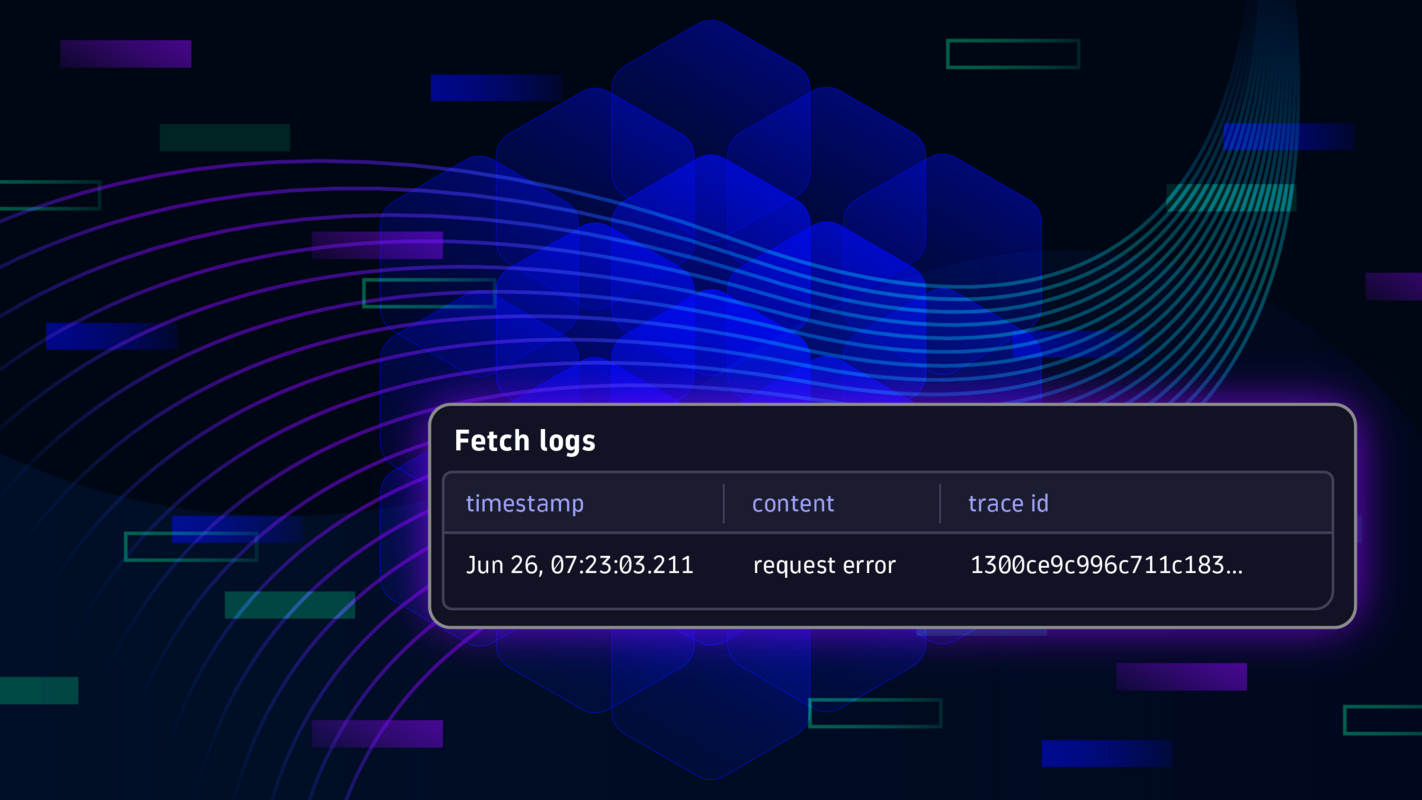
Task: Select the purple gradient bar at top left
Action: pos(125,54)
